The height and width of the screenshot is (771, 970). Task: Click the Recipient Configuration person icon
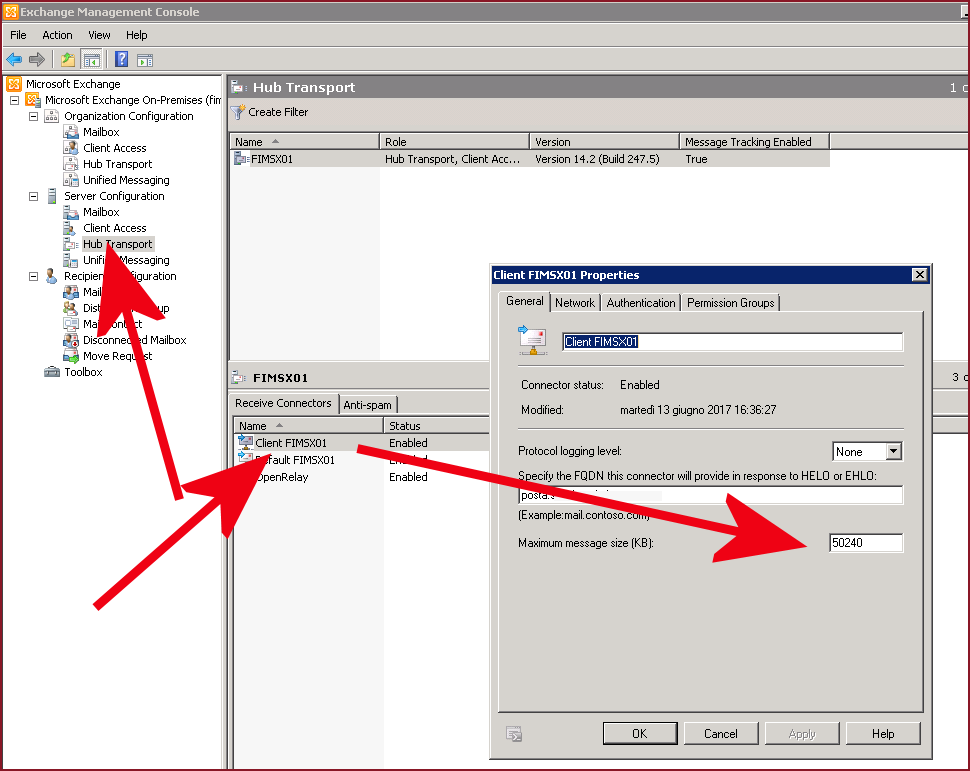point(51,276)
